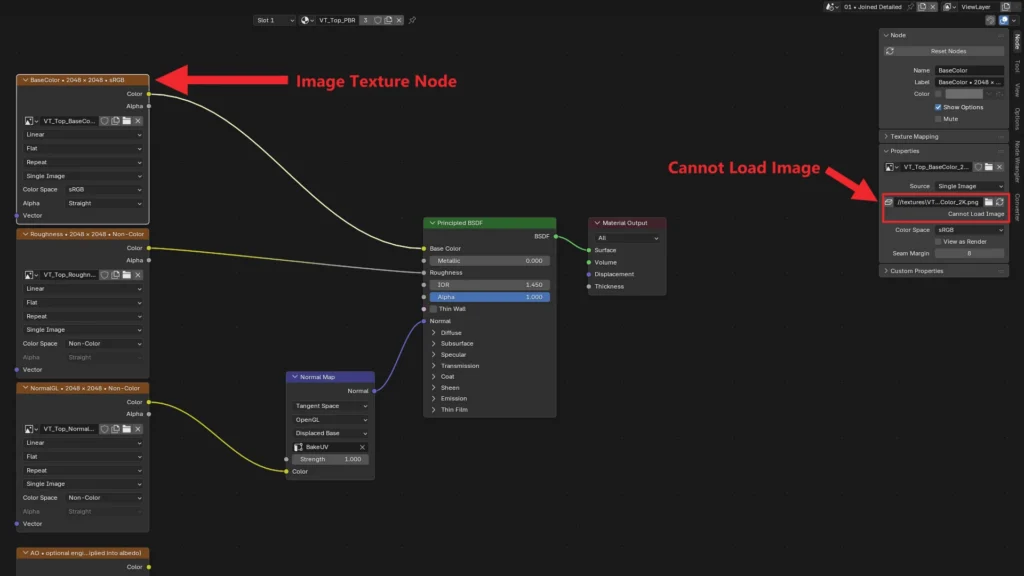Unlink the VT_Top_PBR material with the X icon
1024x576 pixels.
399,20
